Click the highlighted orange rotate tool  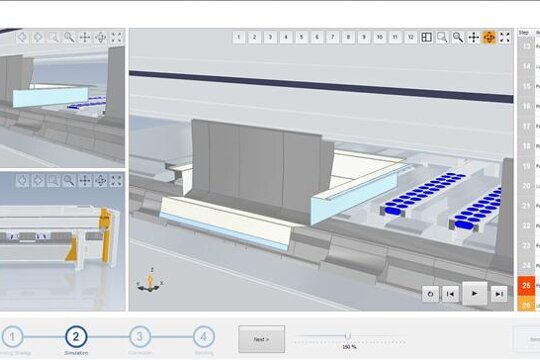pos(489,37)
